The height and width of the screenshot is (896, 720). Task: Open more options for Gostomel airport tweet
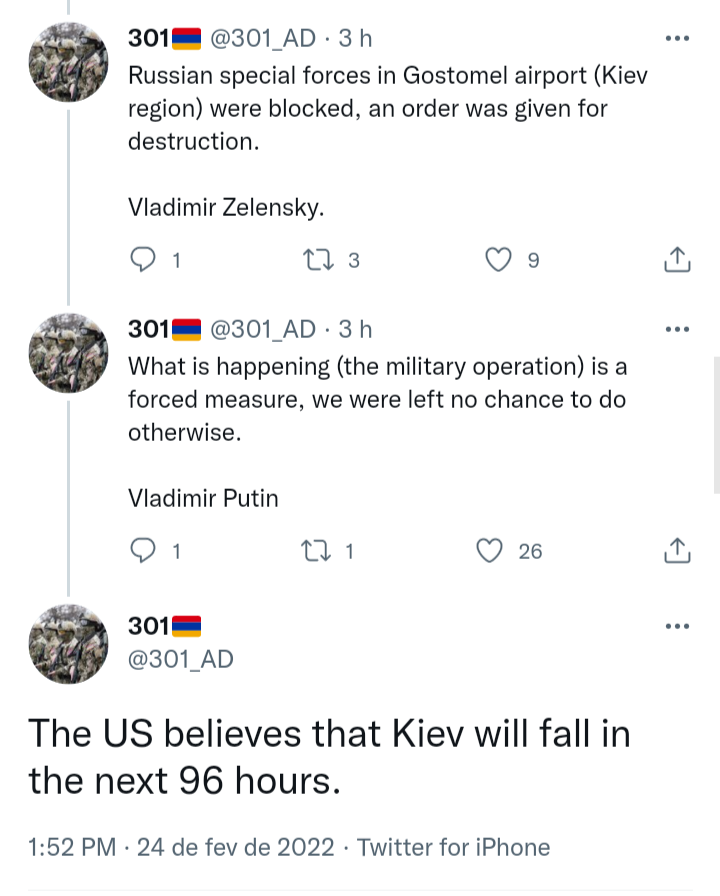[677, 39]
